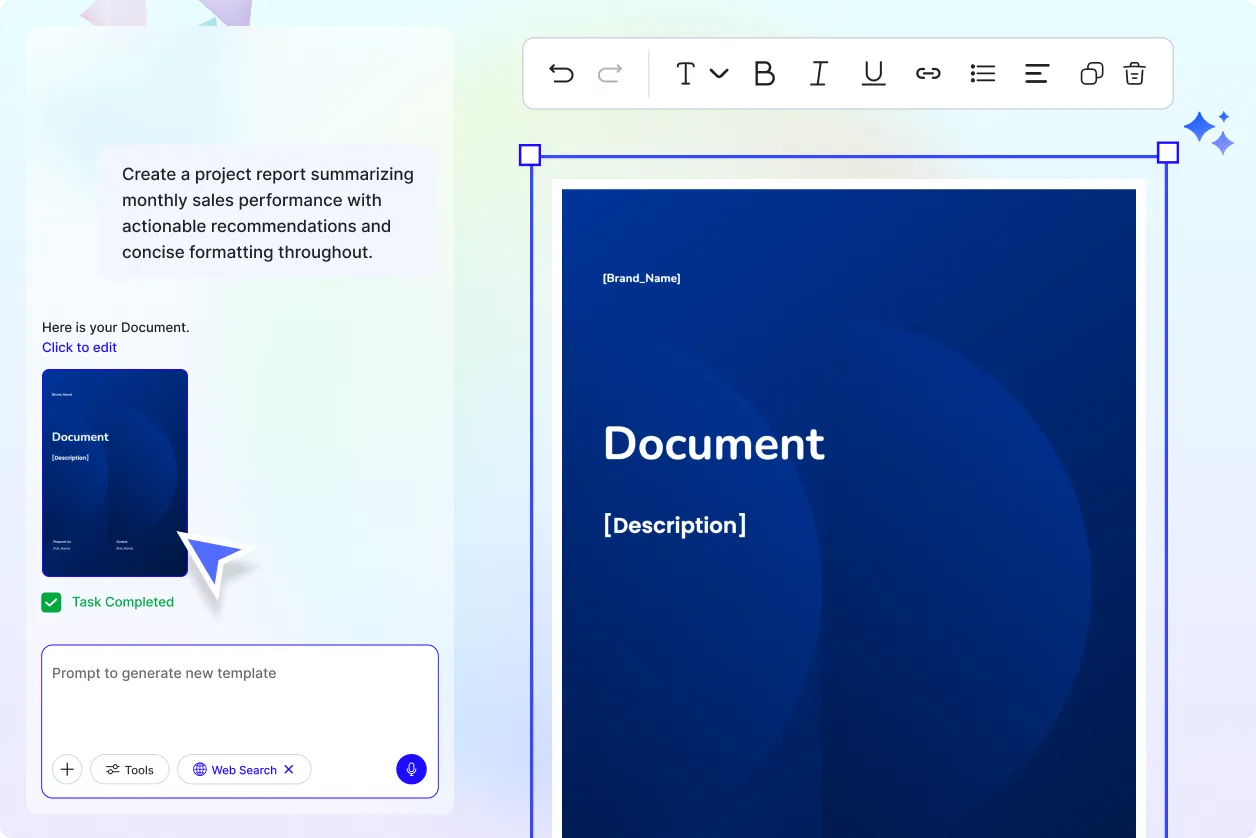Click the Task Completed label

click(123, 602)
